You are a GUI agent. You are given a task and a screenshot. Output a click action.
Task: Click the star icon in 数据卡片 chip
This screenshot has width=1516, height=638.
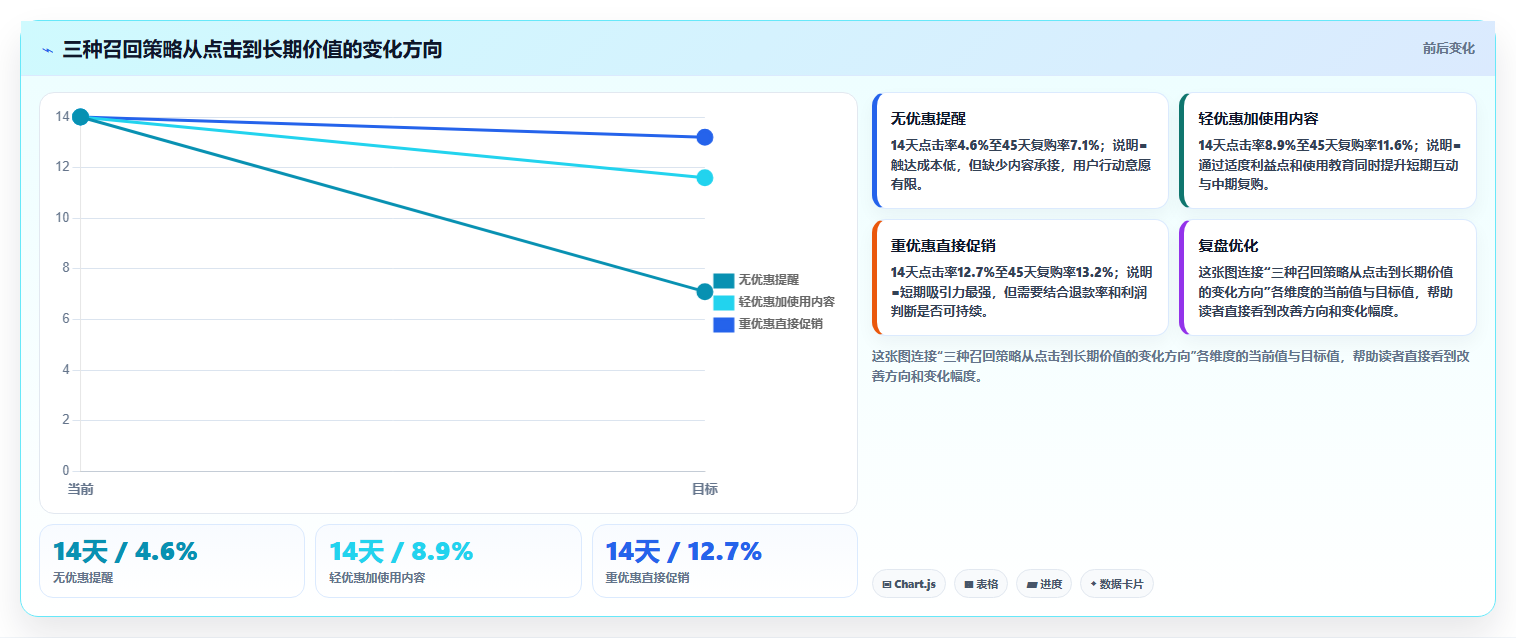click(x=1093, y=584)
